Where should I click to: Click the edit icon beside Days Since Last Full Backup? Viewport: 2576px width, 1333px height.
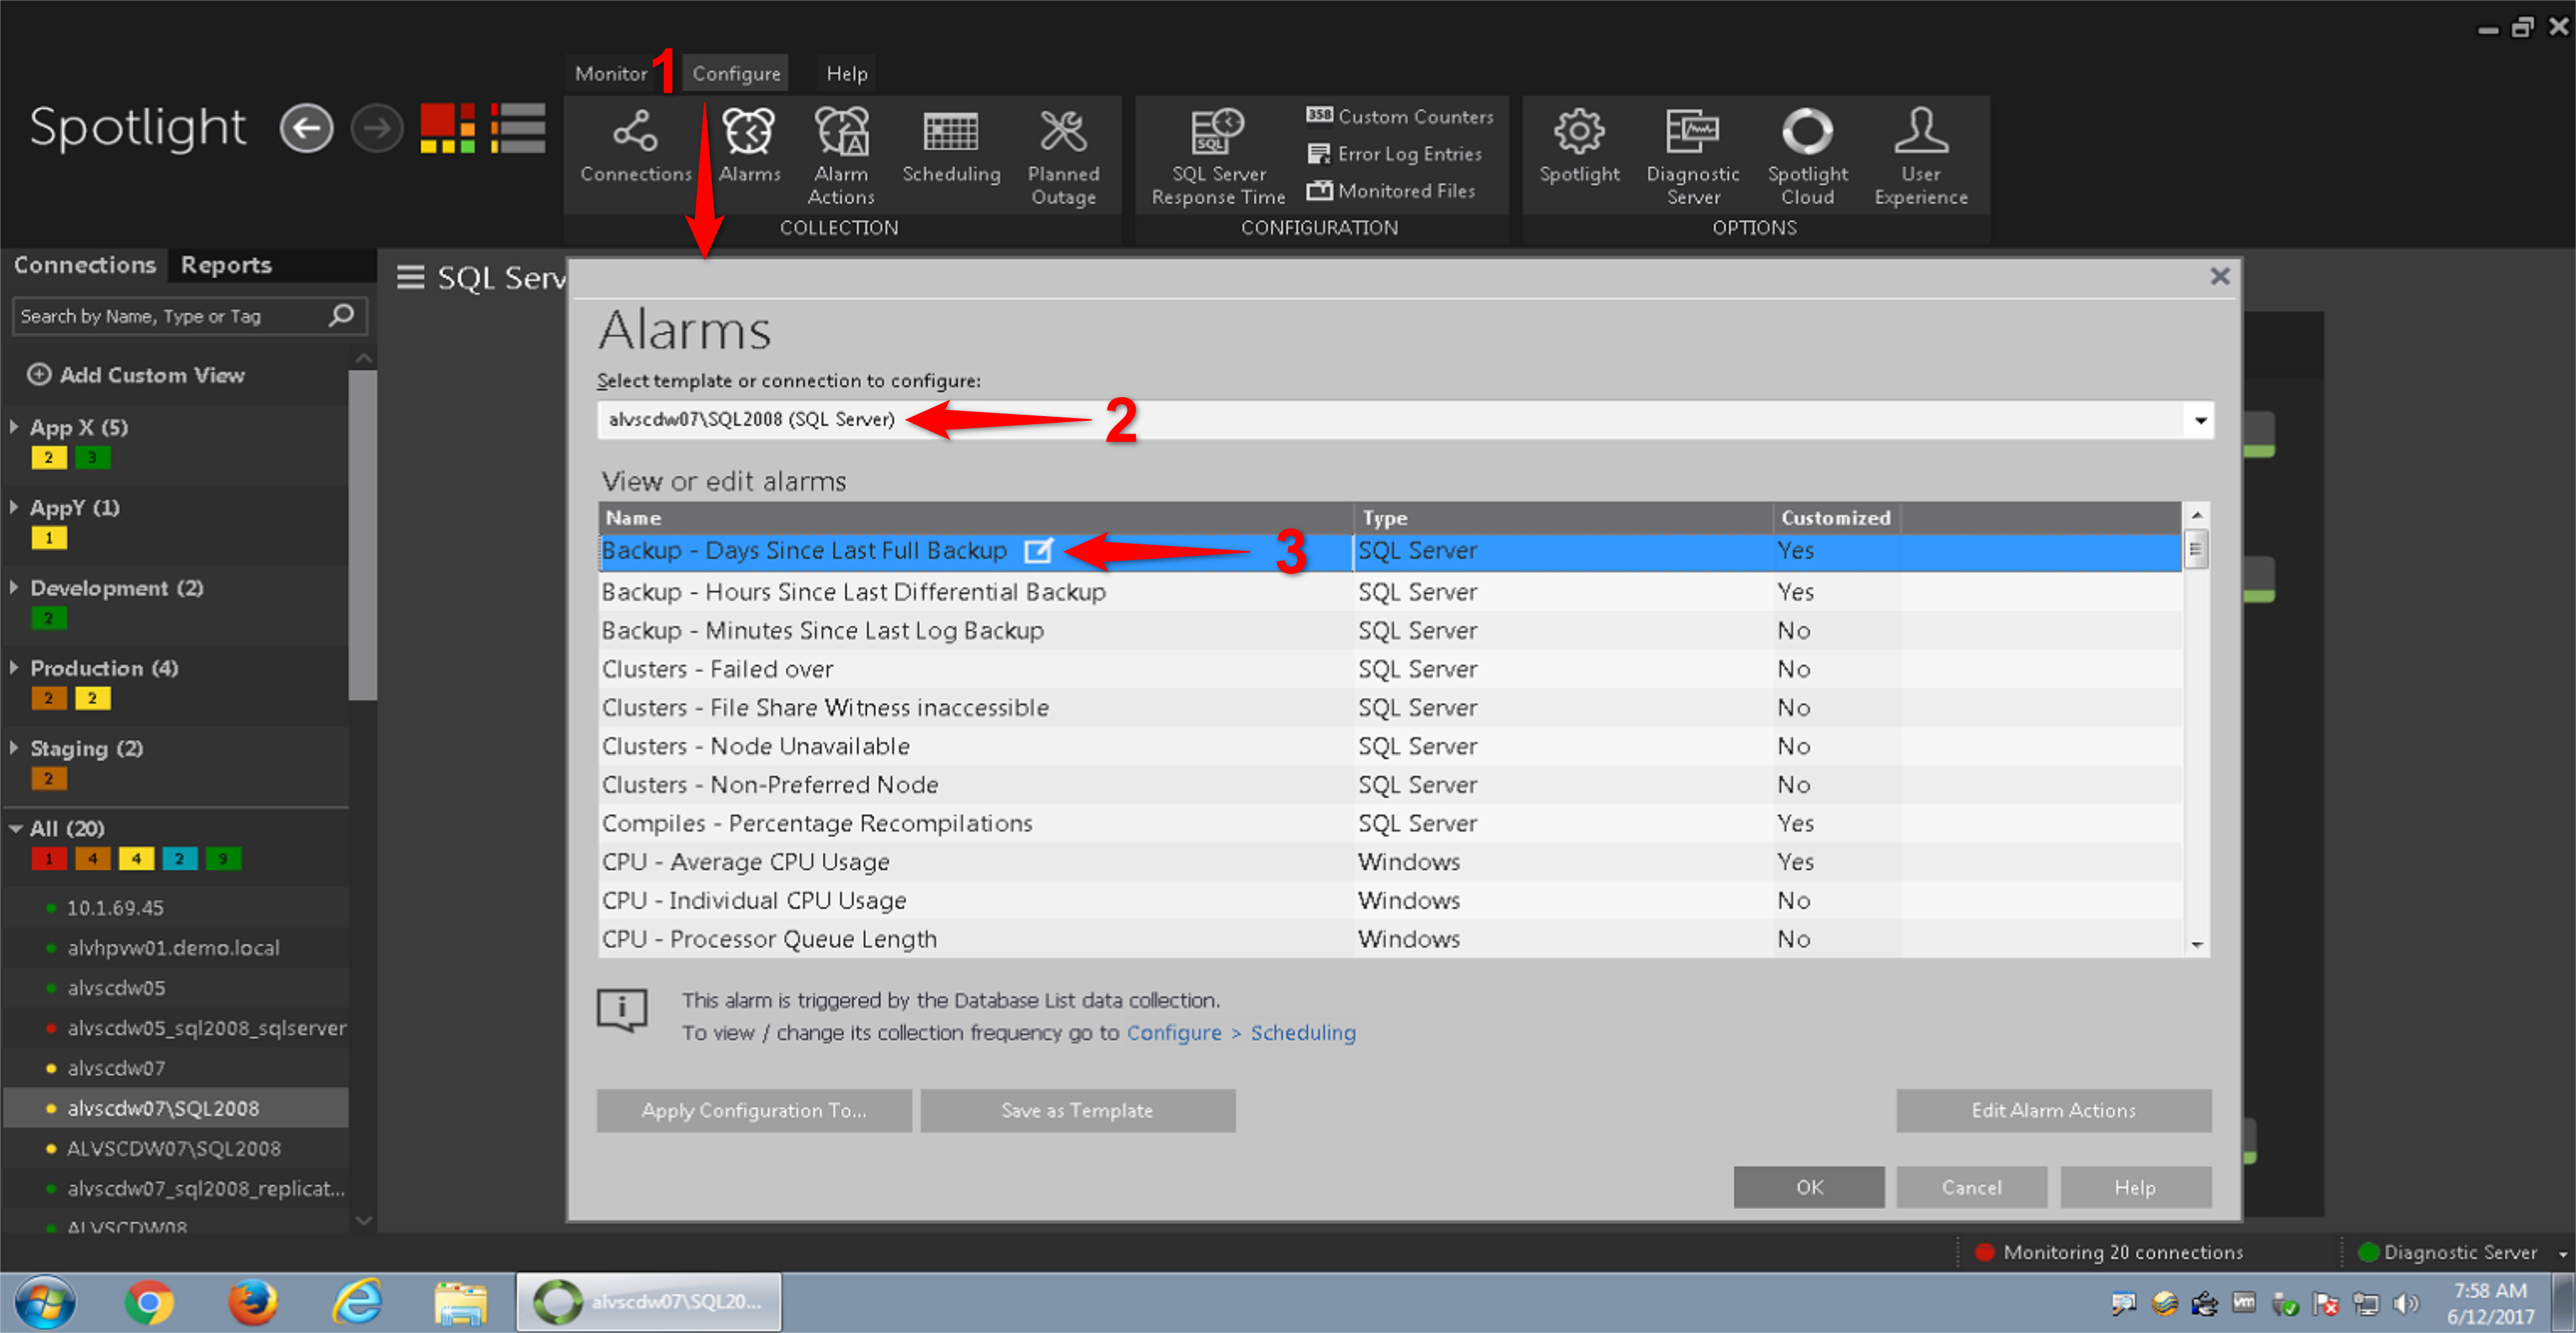1038,550
